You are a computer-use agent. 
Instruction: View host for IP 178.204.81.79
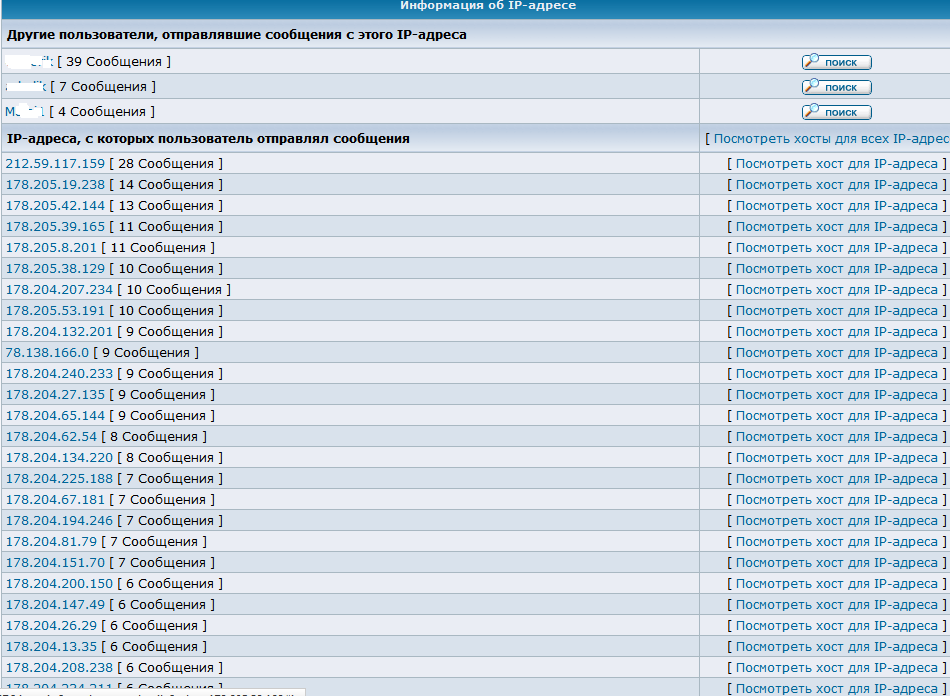[836, 542]
